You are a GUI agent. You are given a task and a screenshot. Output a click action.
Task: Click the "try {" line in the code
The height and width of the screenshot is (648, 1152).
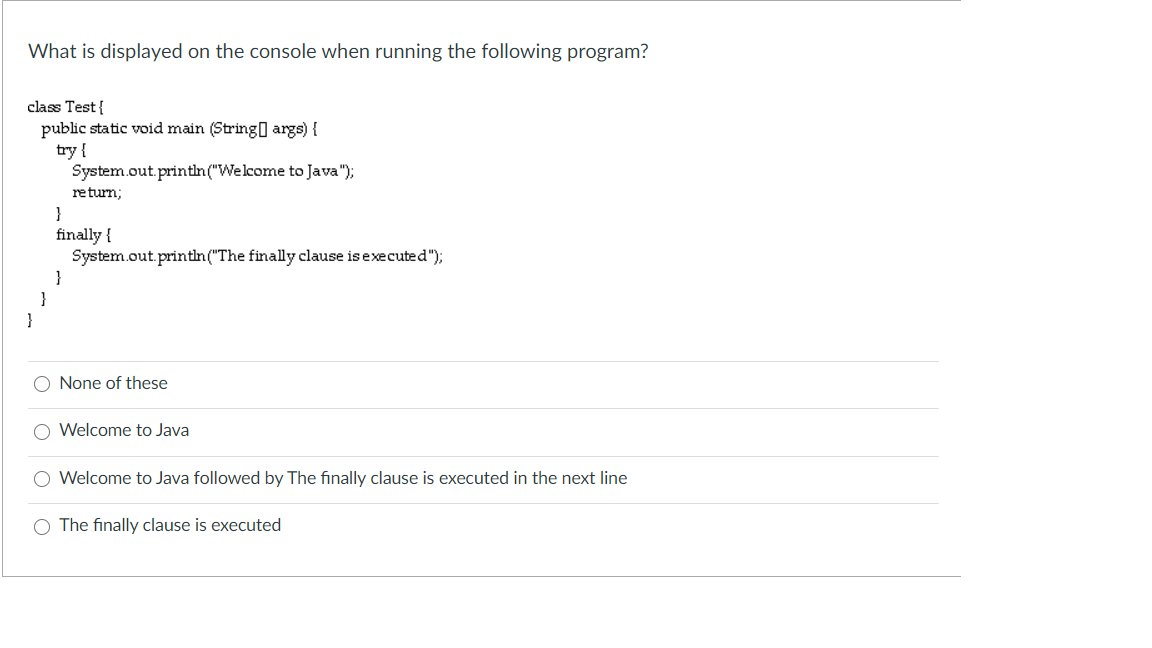[x=70, y=149]
